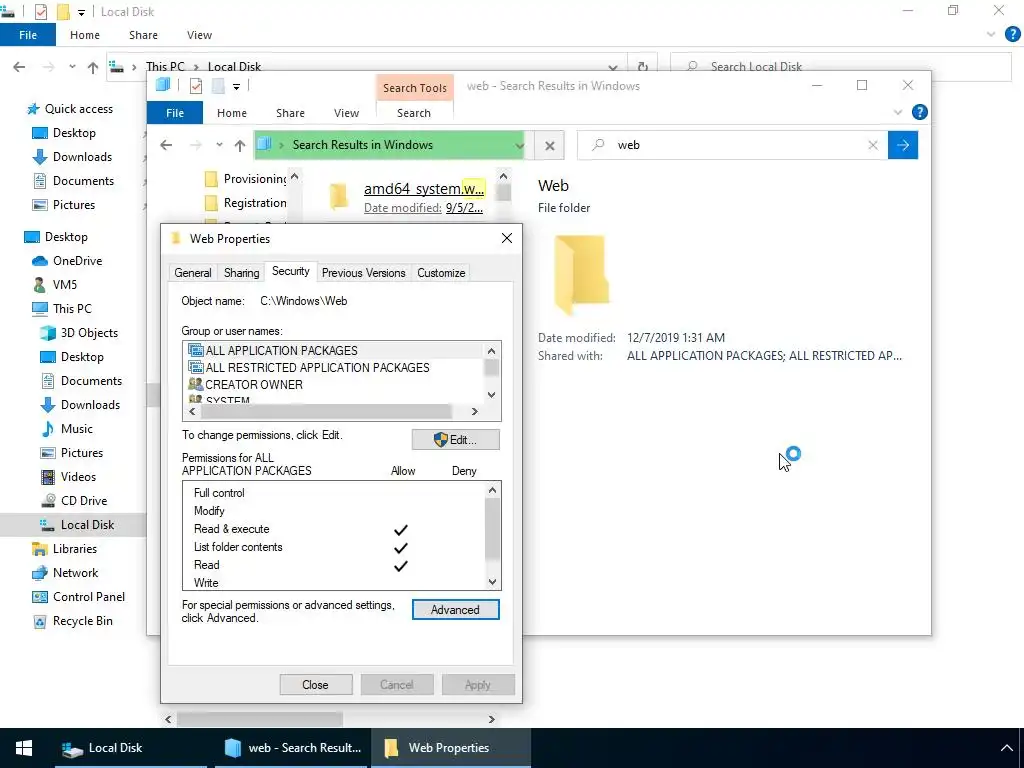Open View tab in the search window

pos(347,113)
